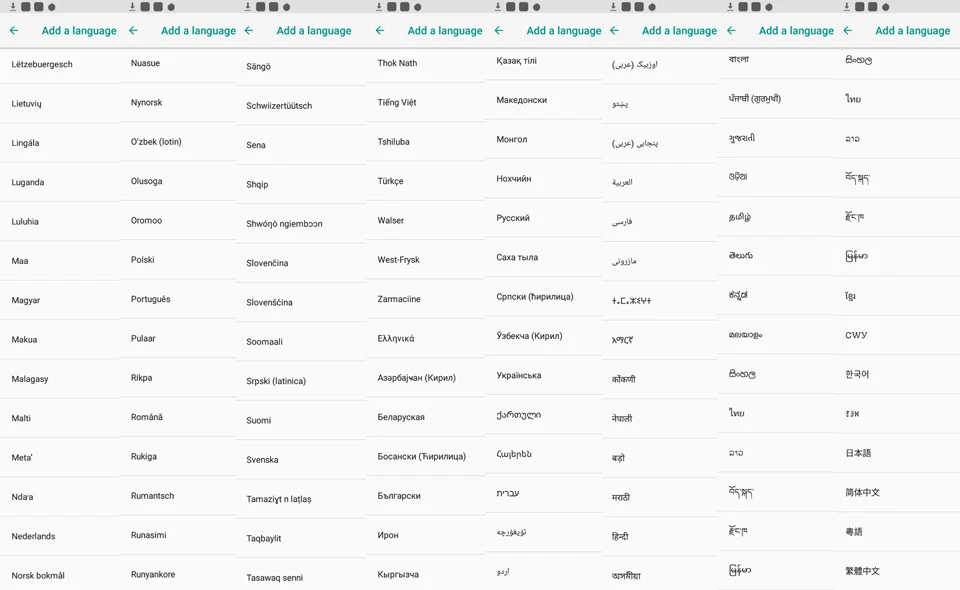This screenshot has width=960, height=590.
Task: Tap back arrow above the Nuasue list
Action: coord(133,31)
